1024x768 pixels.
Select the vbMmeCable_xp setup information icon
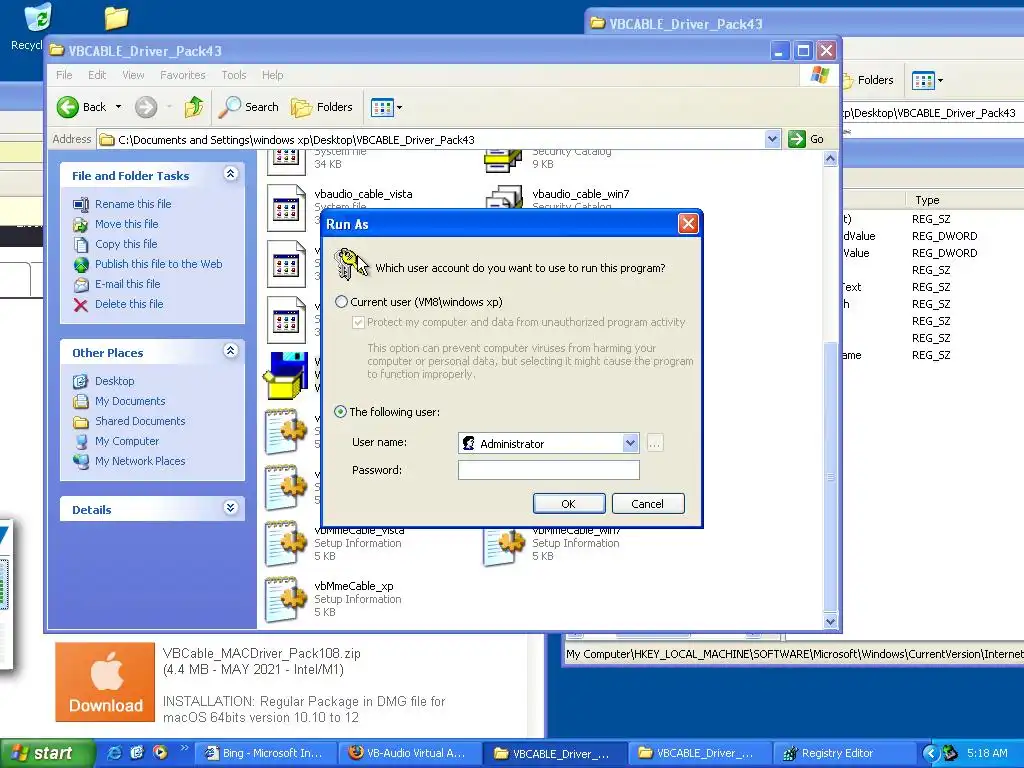click(x=285, y=599)
